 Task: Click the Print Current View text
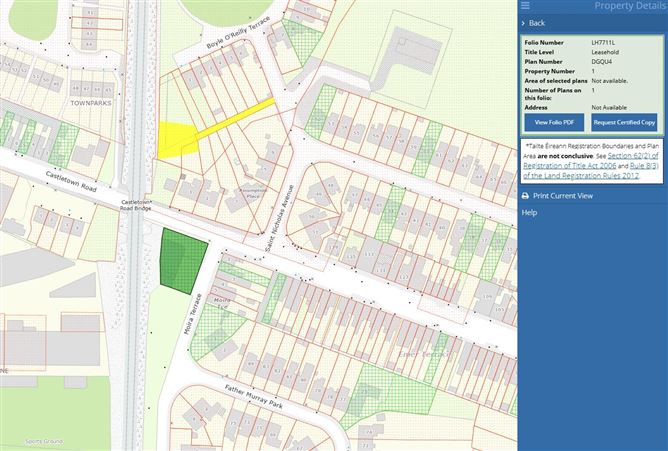pyautogui.click(x=563, y=196)
